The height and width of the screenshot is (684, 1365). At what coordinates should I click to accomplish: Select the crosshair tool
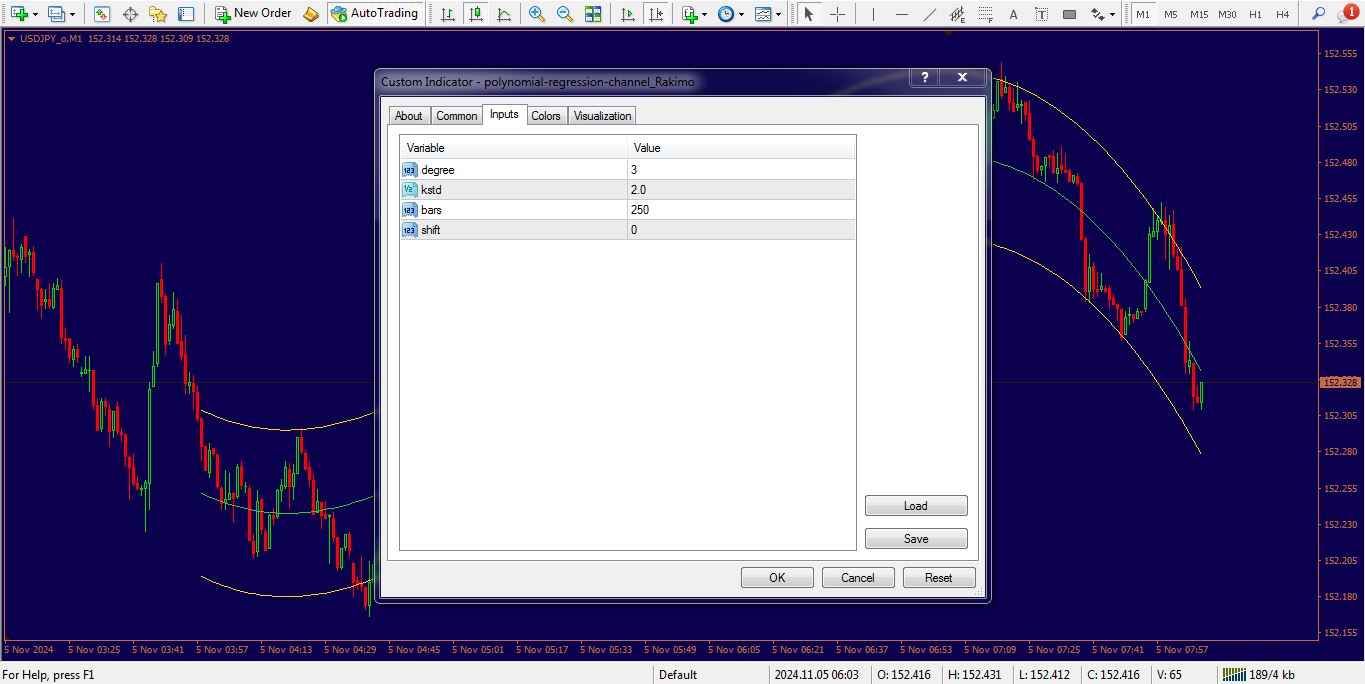point(837,14)
